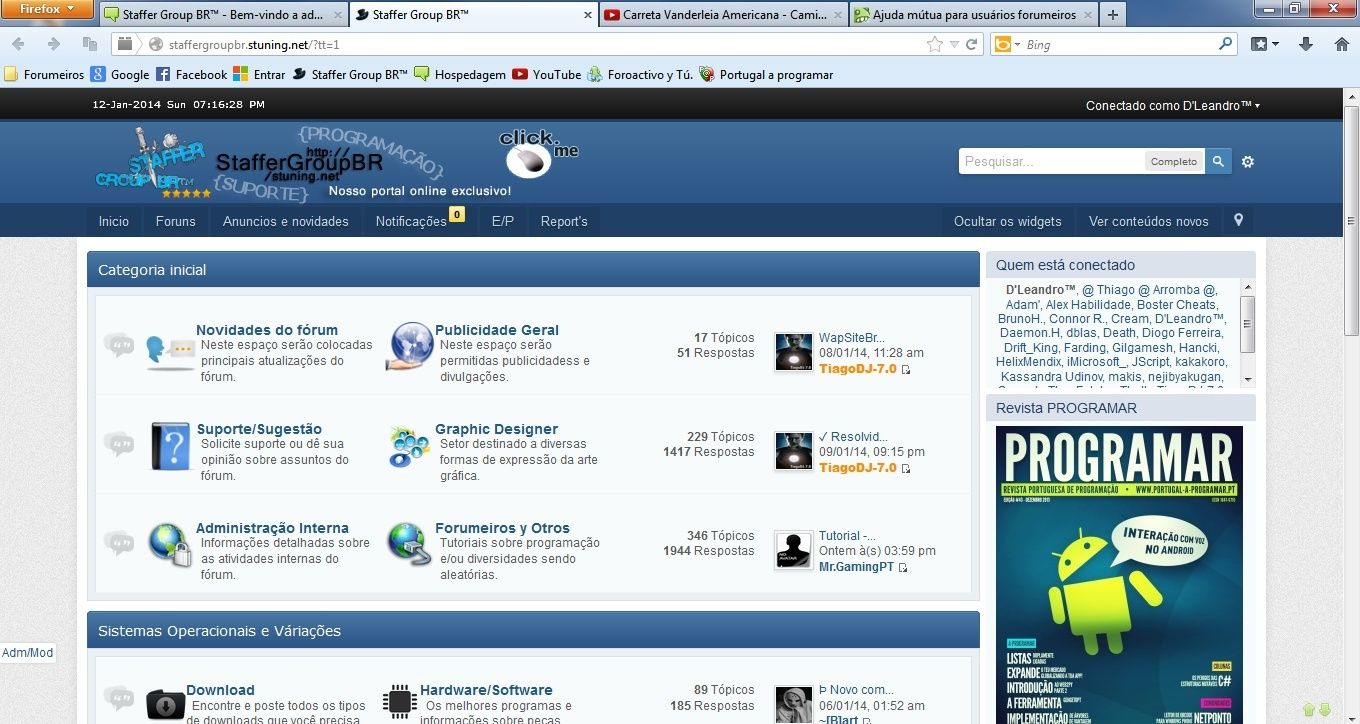This screenshot has width=1360, height=724.
Task: Close the active Staffer Group BR tab
Action: tap(587, 15)
